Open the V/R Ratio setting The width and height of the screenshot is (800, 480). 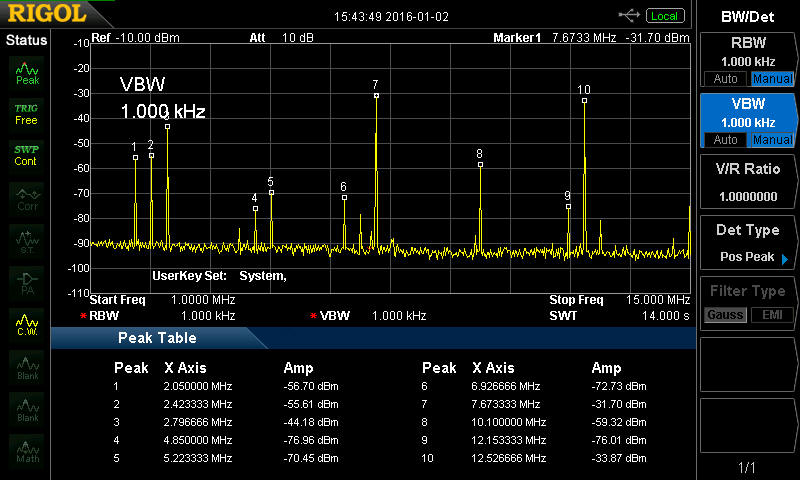pos(747,182)
